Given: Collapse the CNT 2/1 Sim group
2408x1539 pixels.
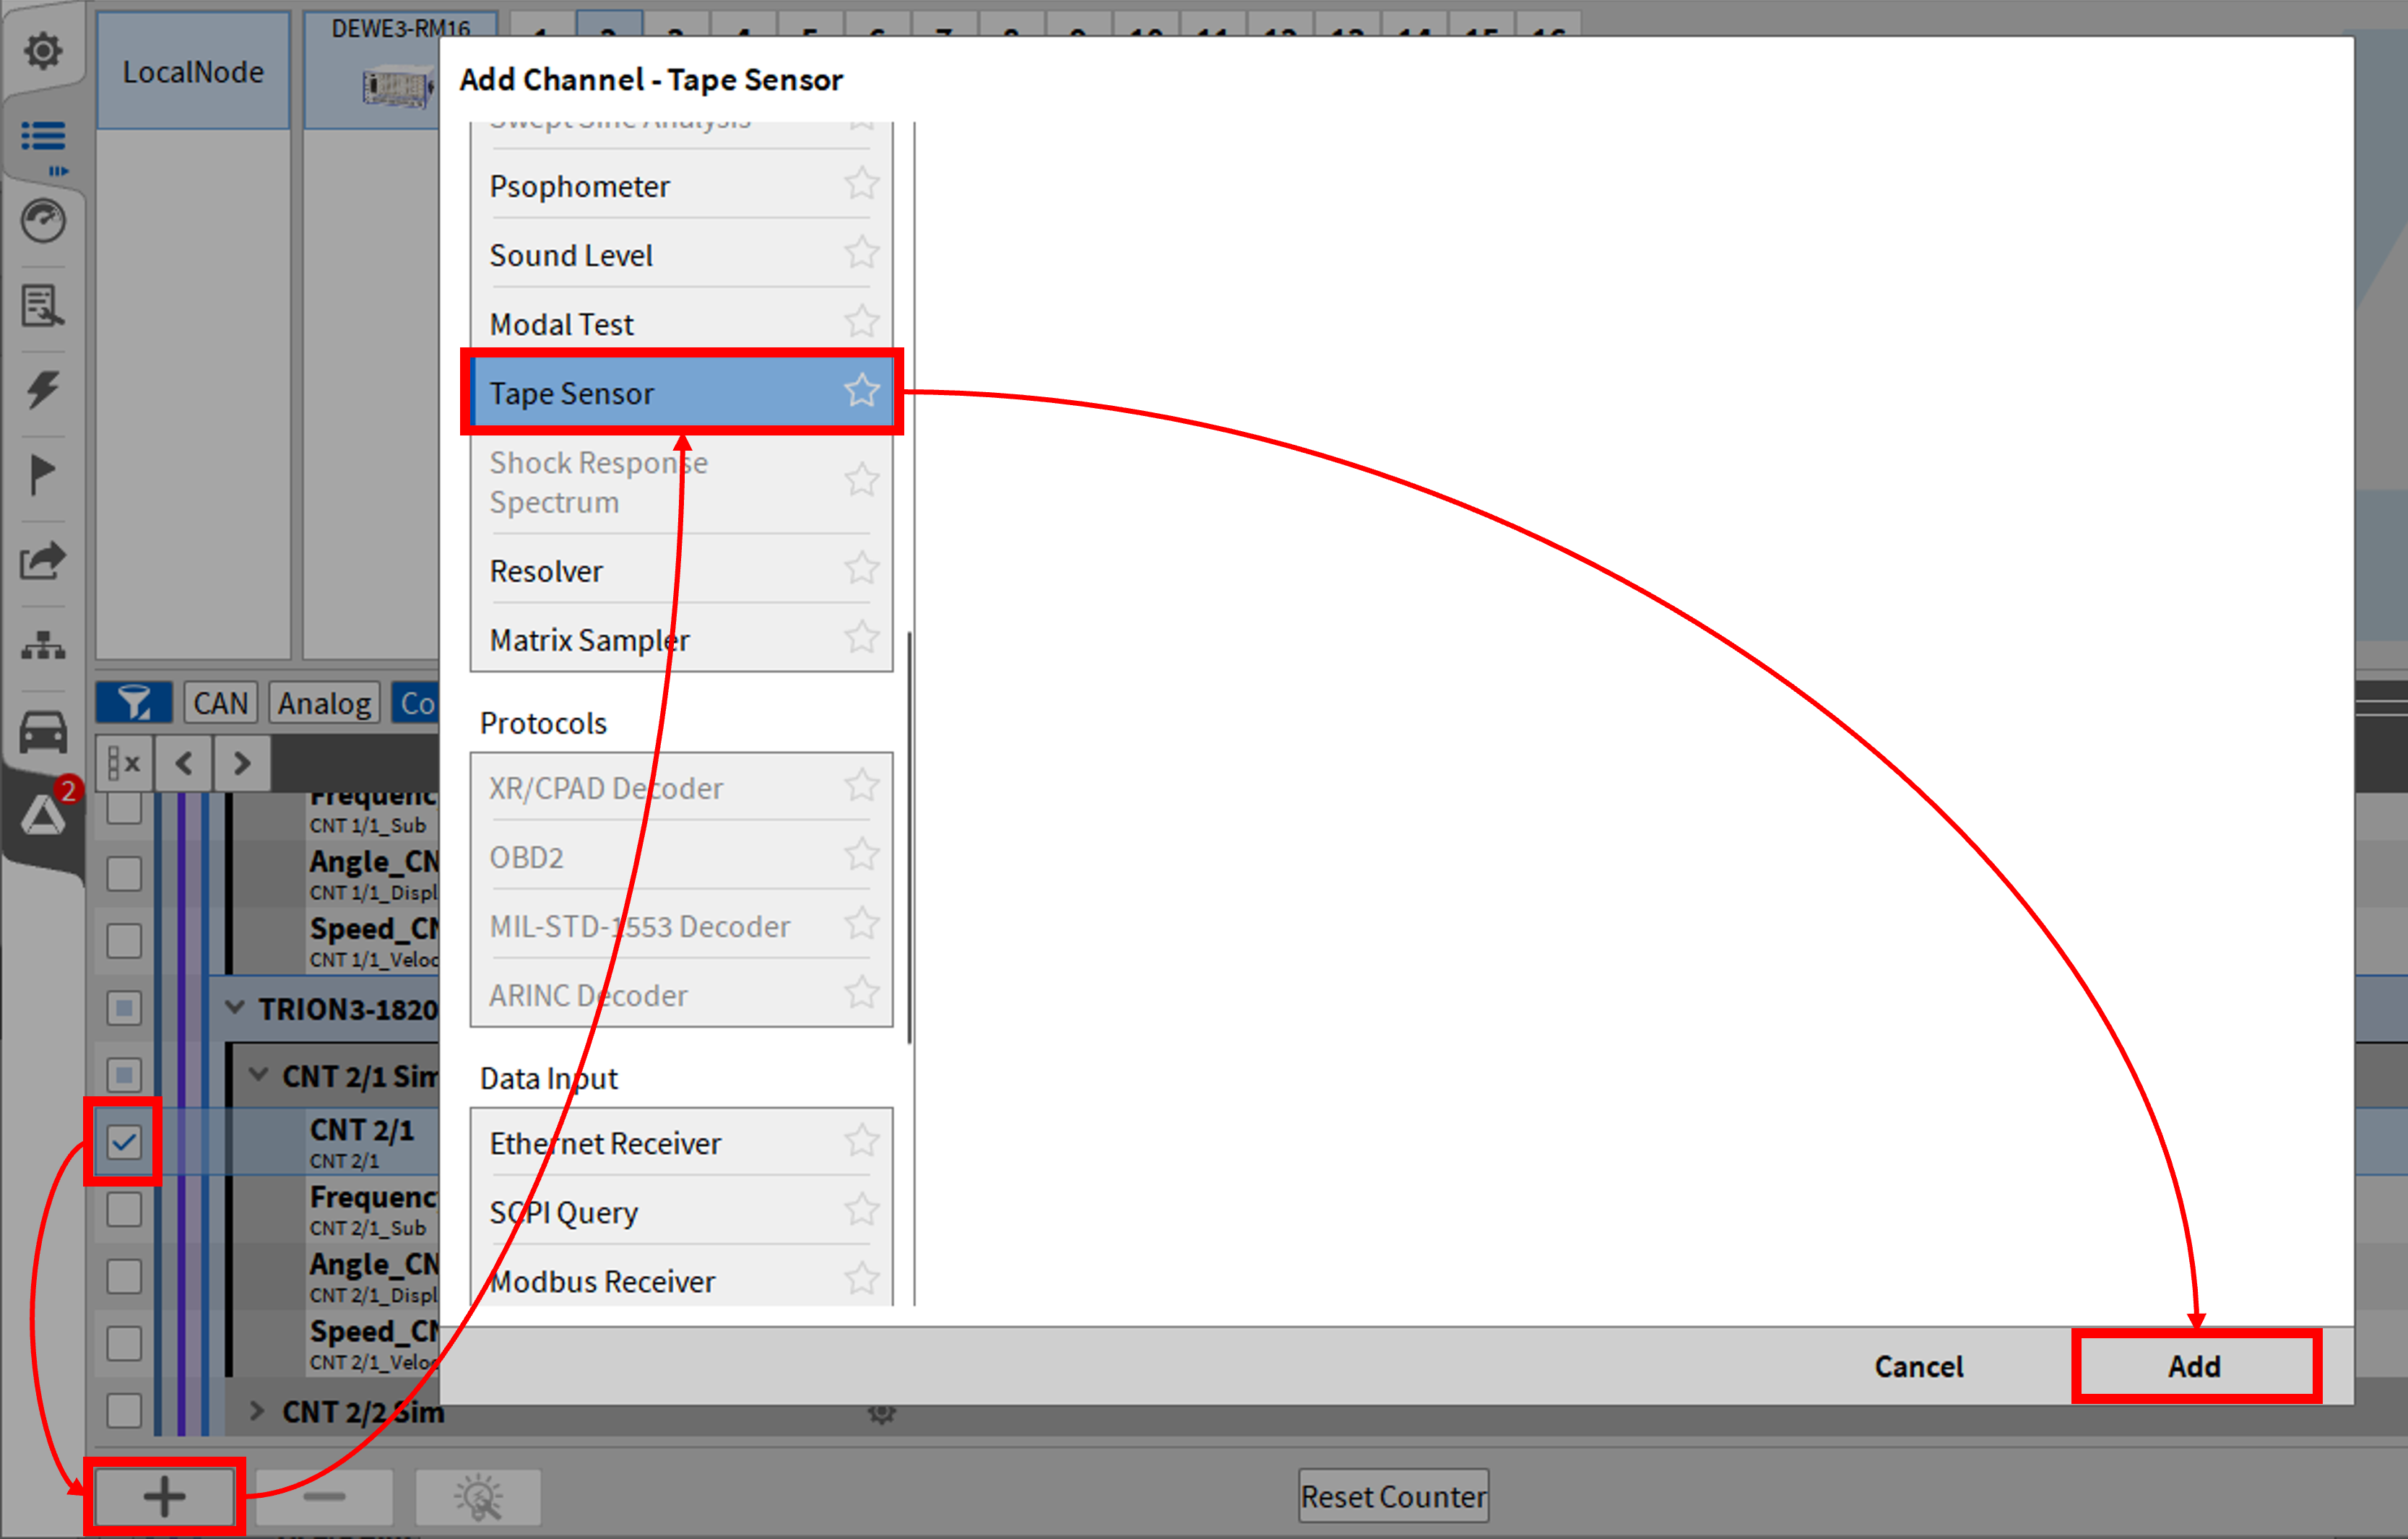Looking at the screenshot, I should coord(259,1074).
